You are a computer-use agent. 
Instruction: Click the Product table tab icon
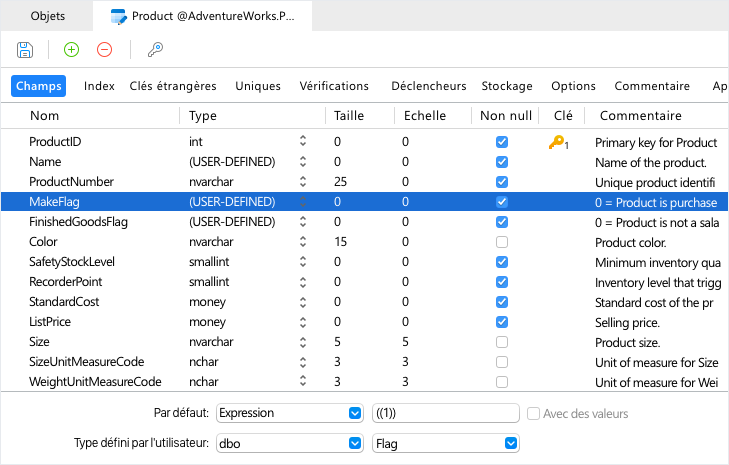[119, 16]
